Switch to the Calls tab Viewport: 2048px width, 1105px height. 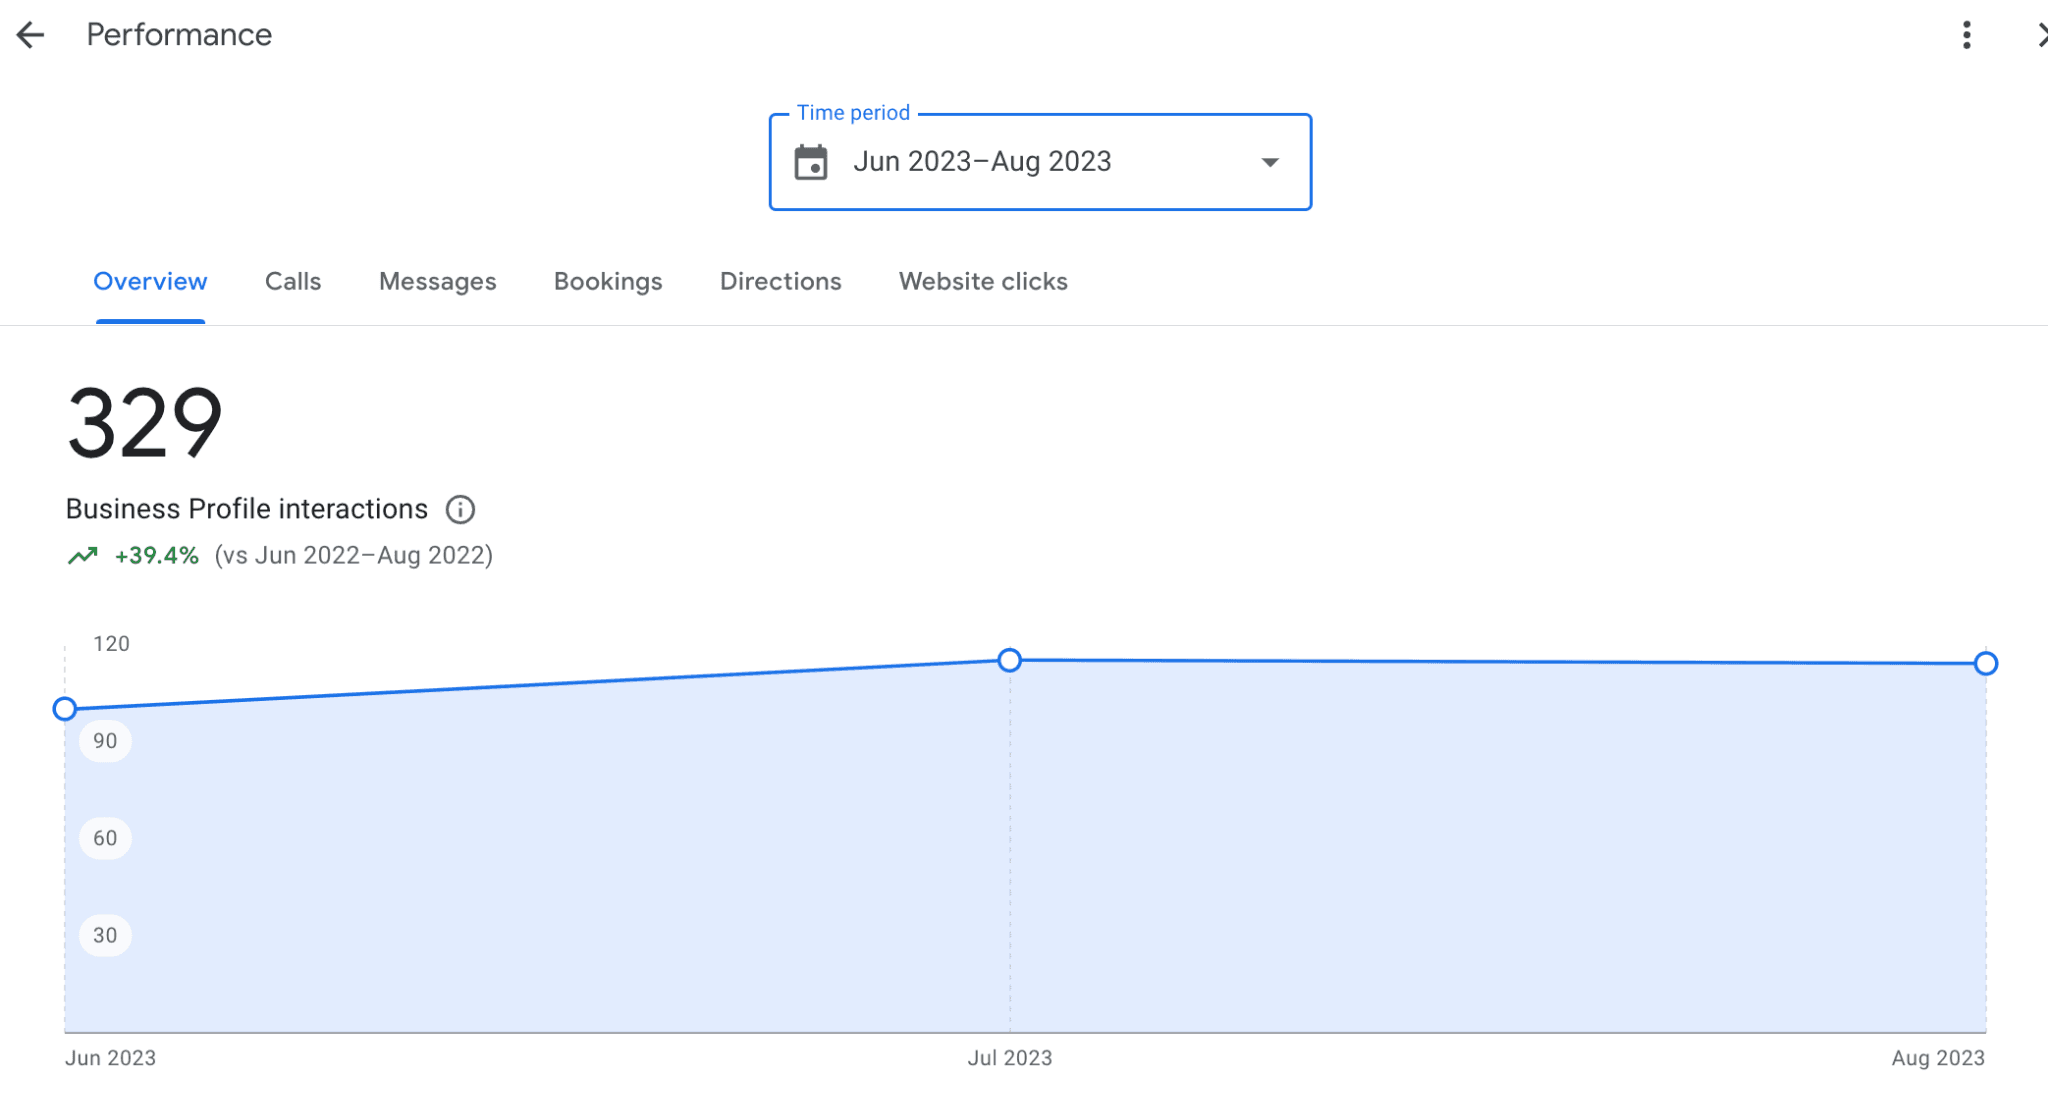(293, 282)
